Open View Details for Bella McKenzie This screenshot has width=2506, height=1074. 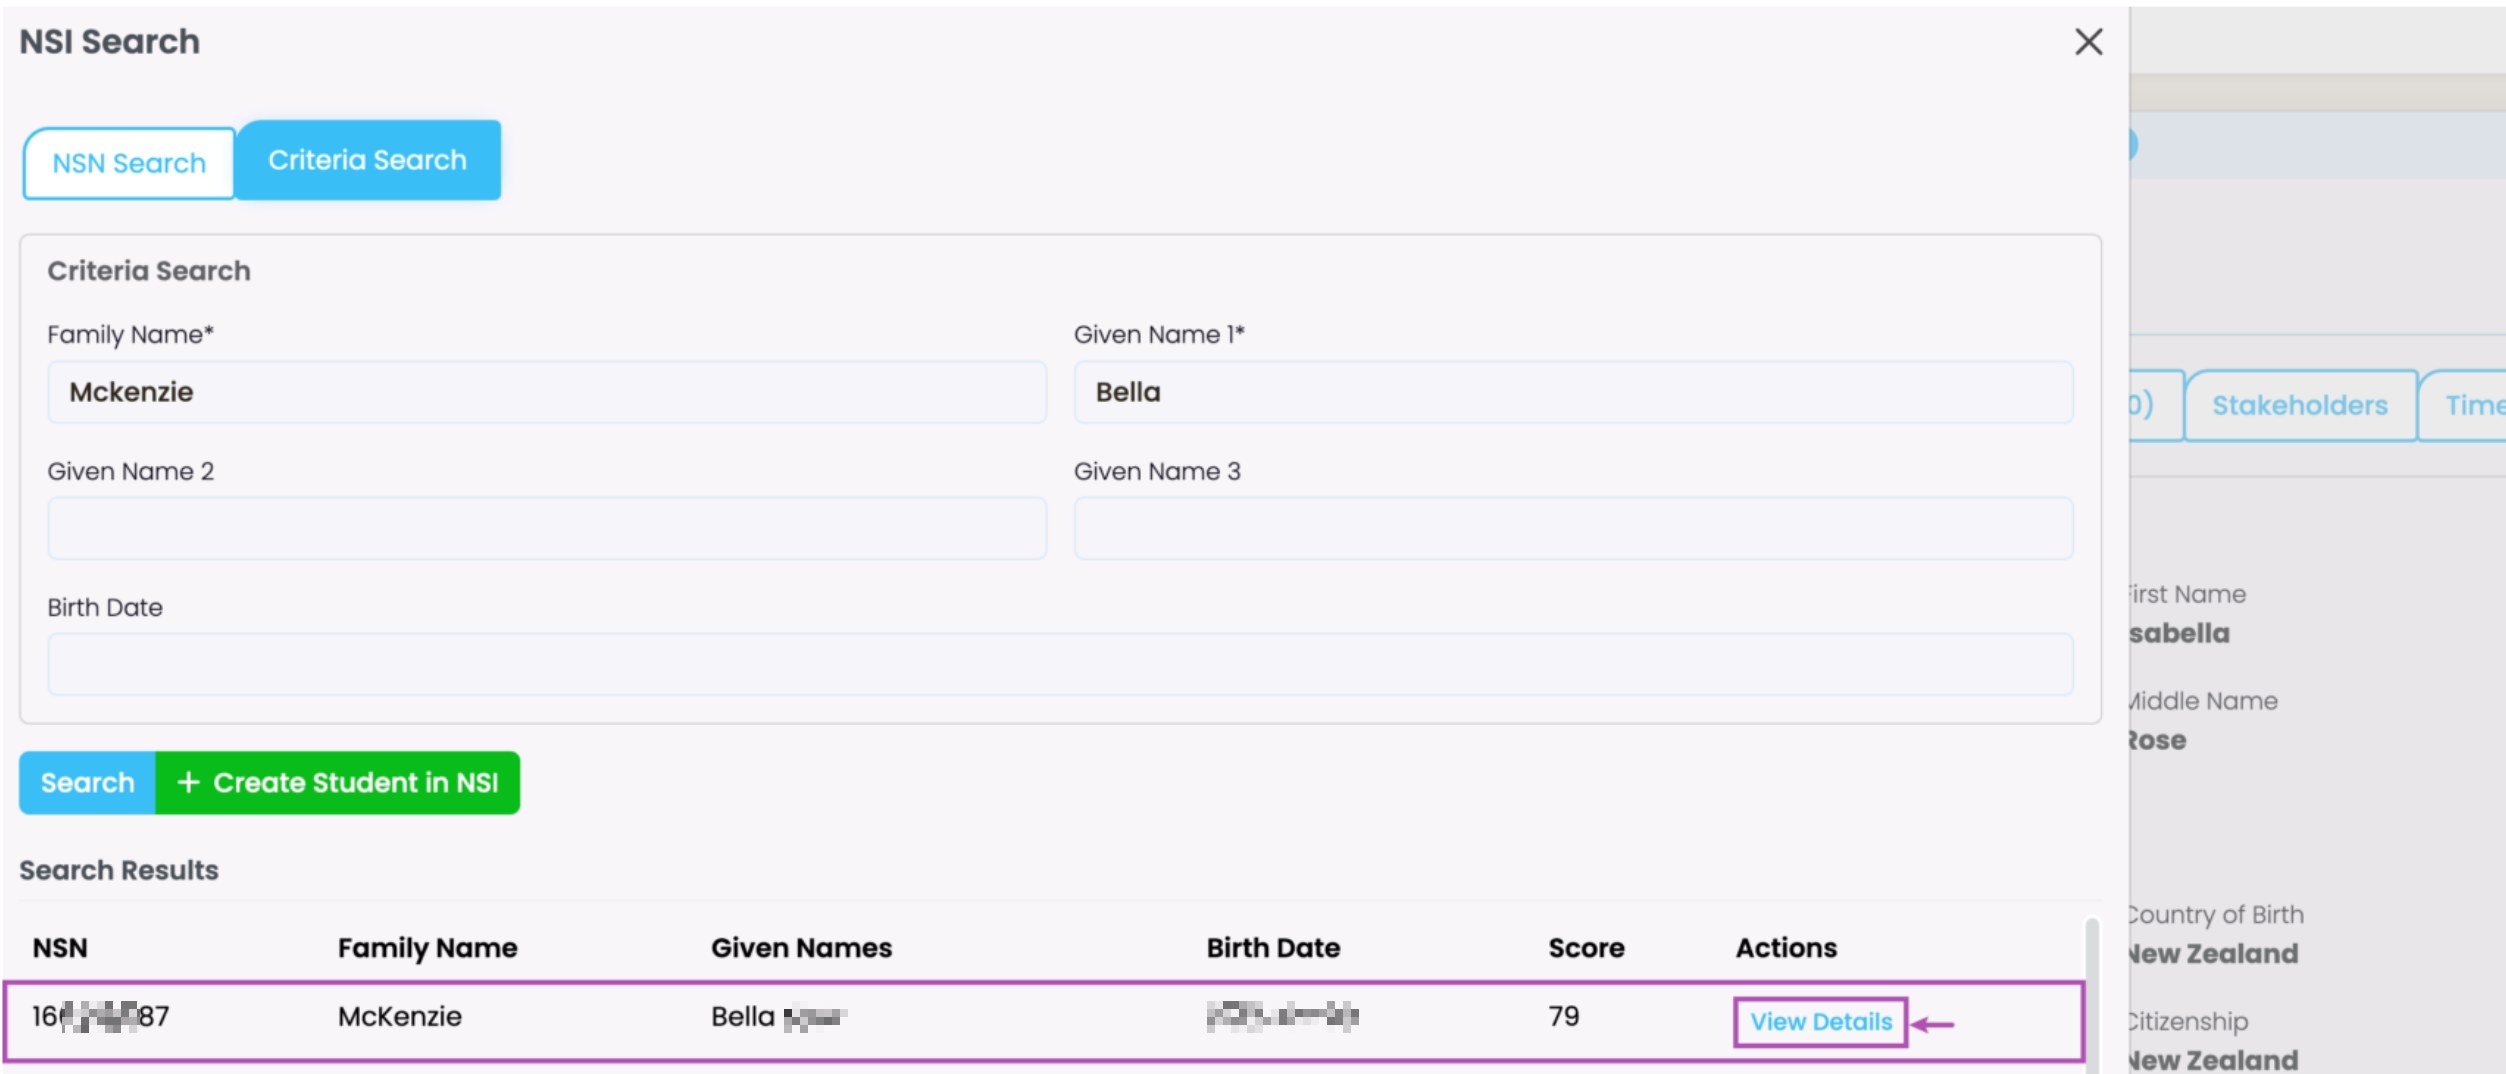pyautogui.click(x=1820, y=1021)
